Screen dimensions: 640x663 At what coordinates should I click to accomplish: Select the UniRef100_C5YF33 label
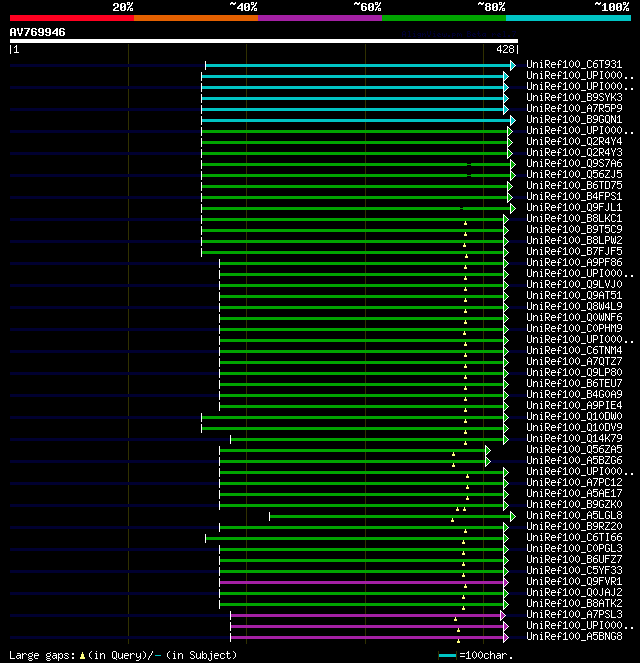coord(574,570)
